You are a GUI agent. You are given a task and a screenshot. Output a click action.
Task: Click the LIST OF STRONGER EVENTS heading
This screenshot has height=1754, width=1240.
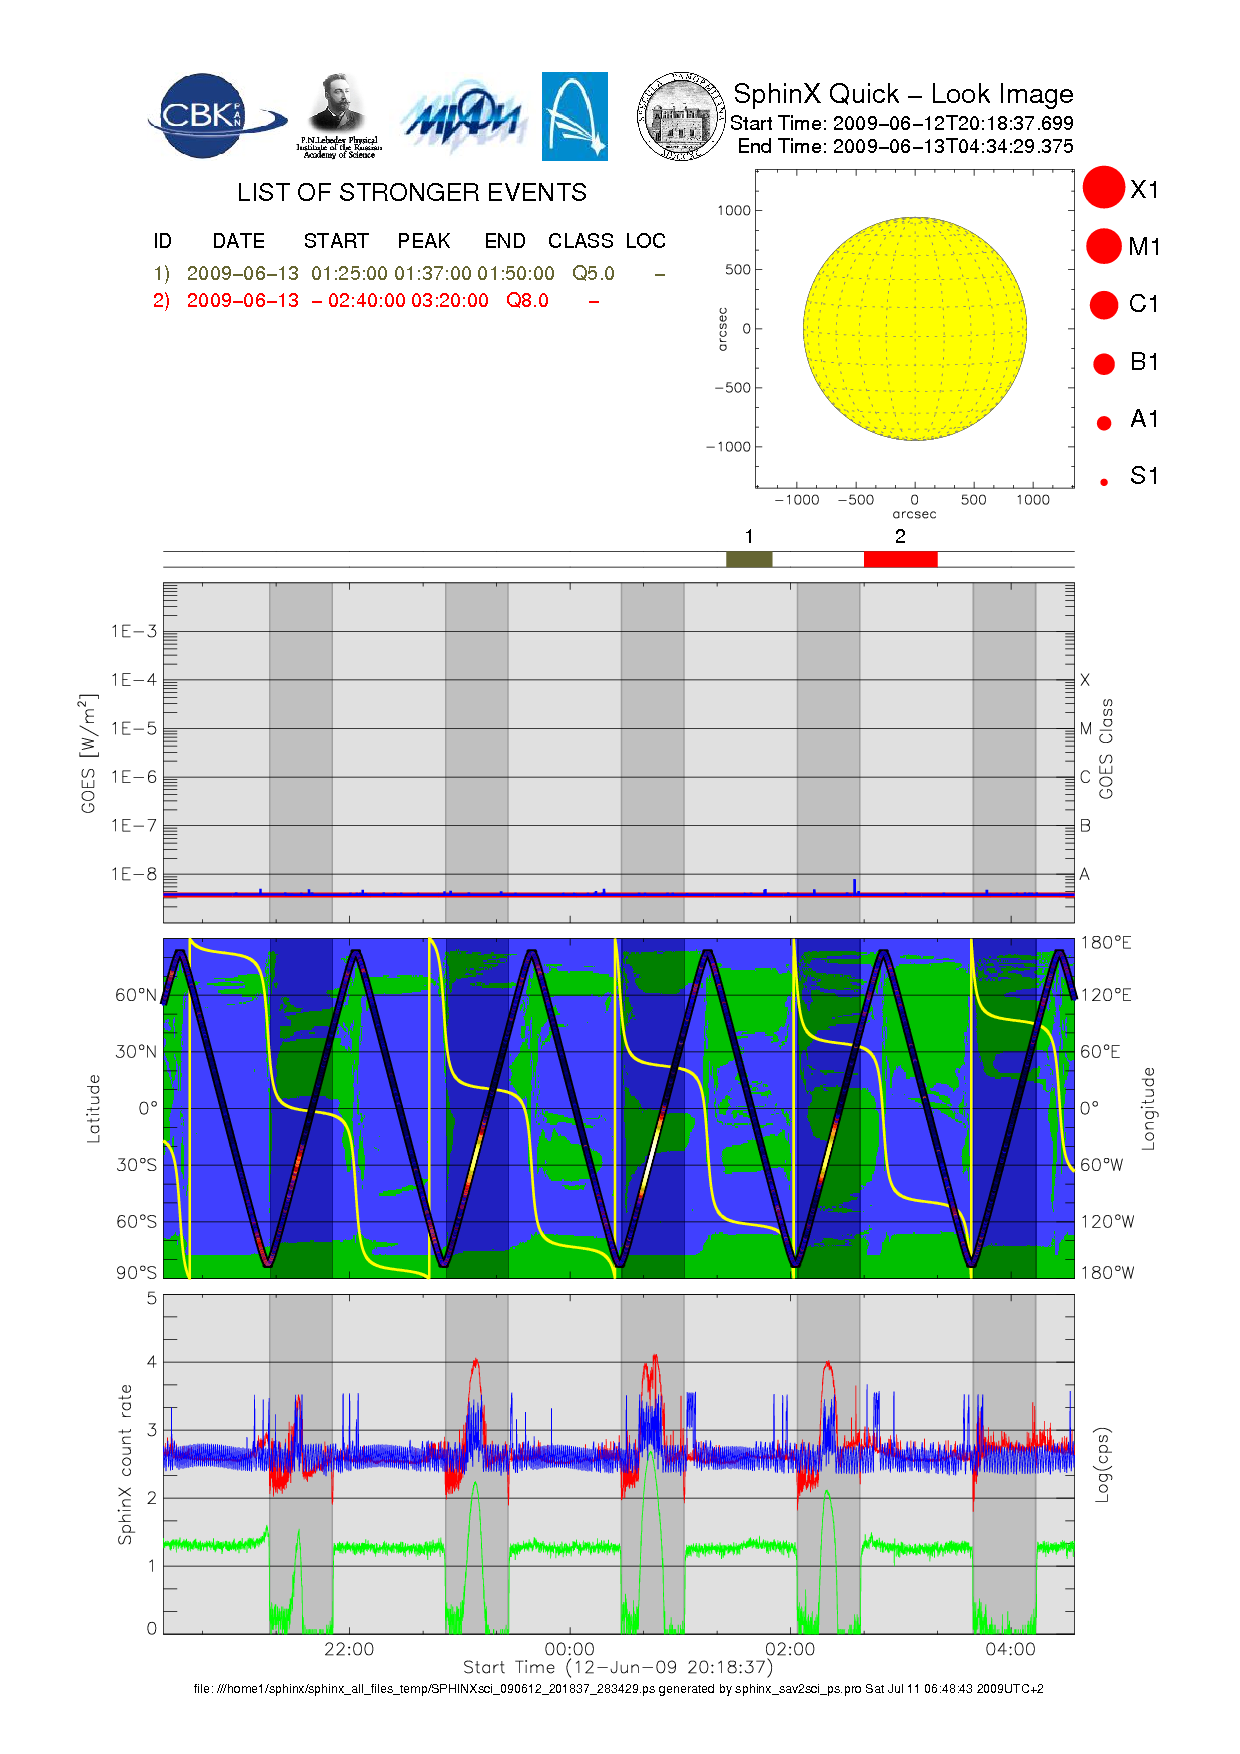pyautogui.click(x=412, y=192)
